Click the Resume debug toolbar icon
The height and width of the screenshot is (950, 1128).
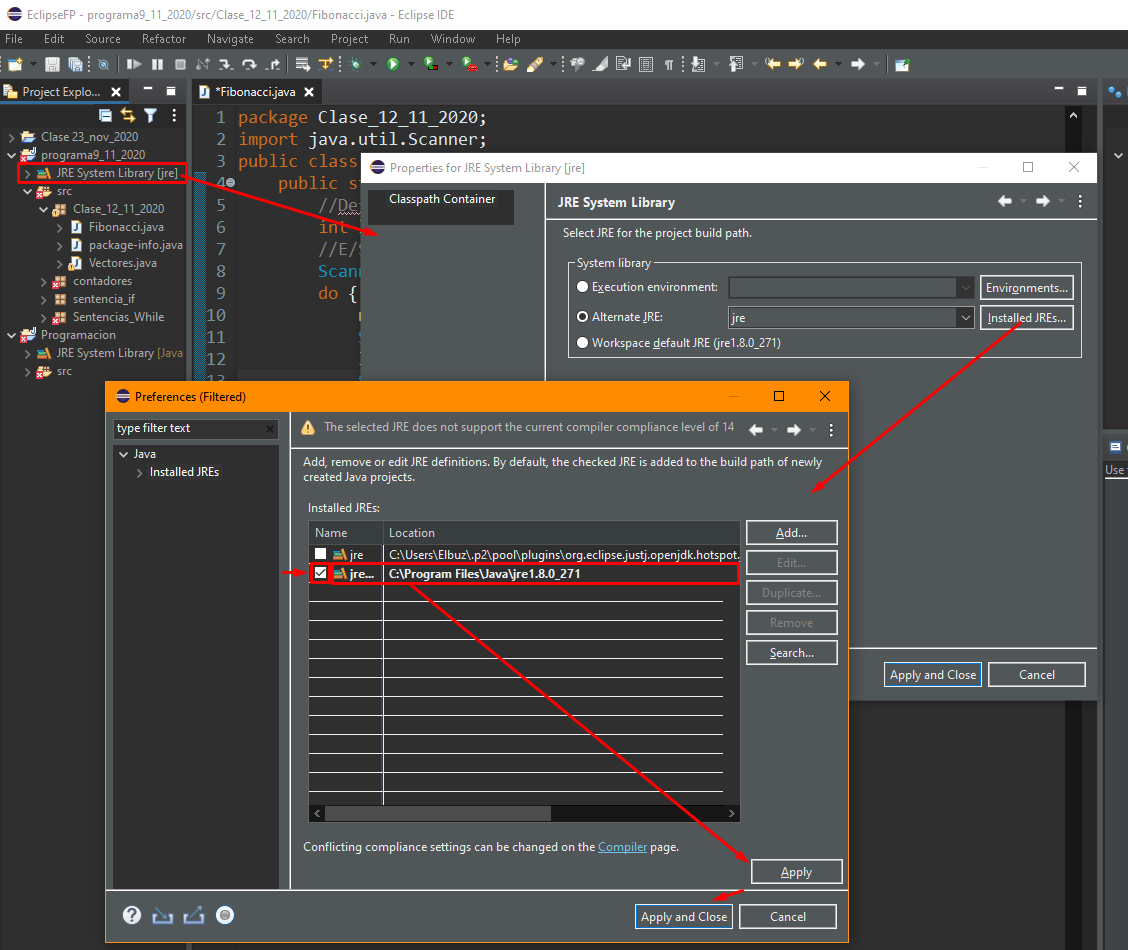(134, 64)
